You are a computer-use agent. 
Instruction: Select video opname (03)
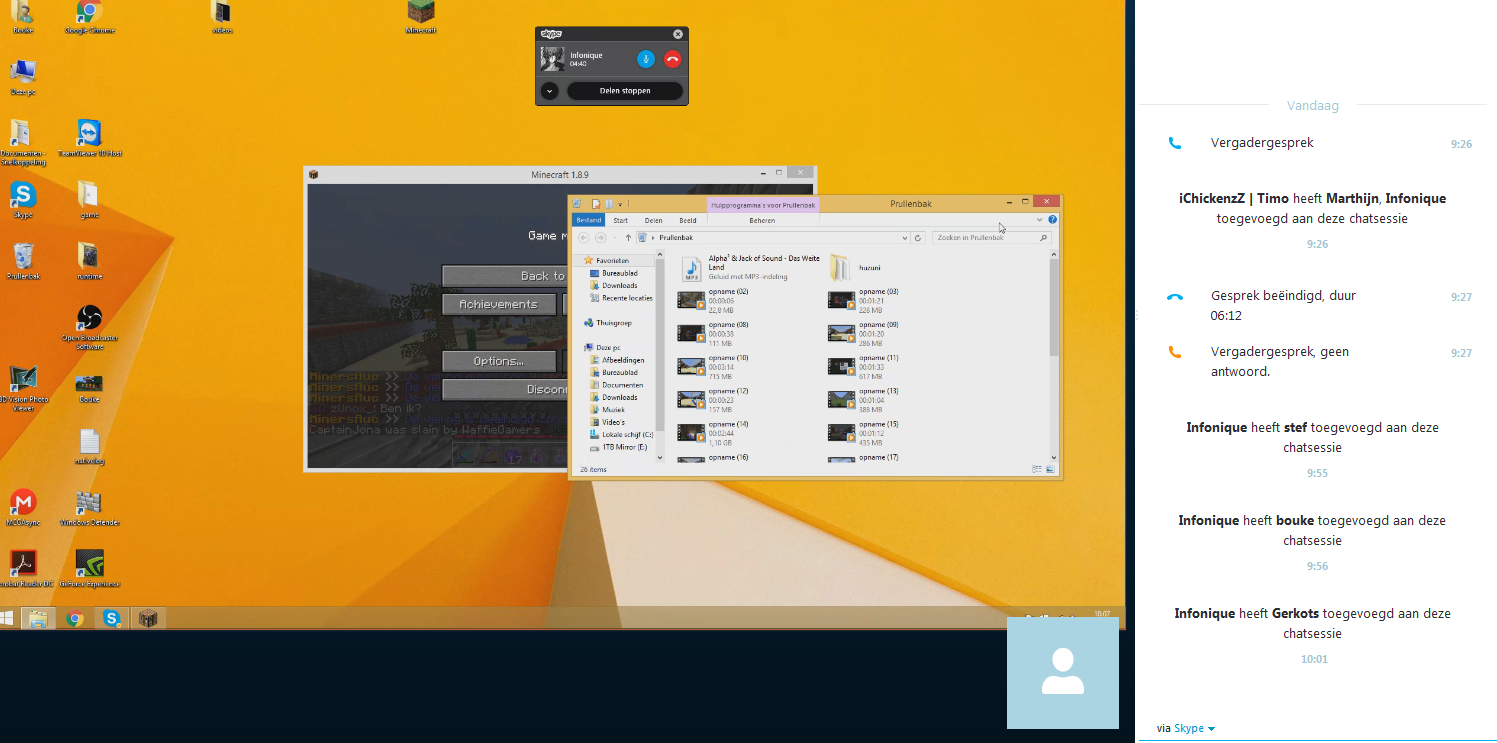point(864,300)
